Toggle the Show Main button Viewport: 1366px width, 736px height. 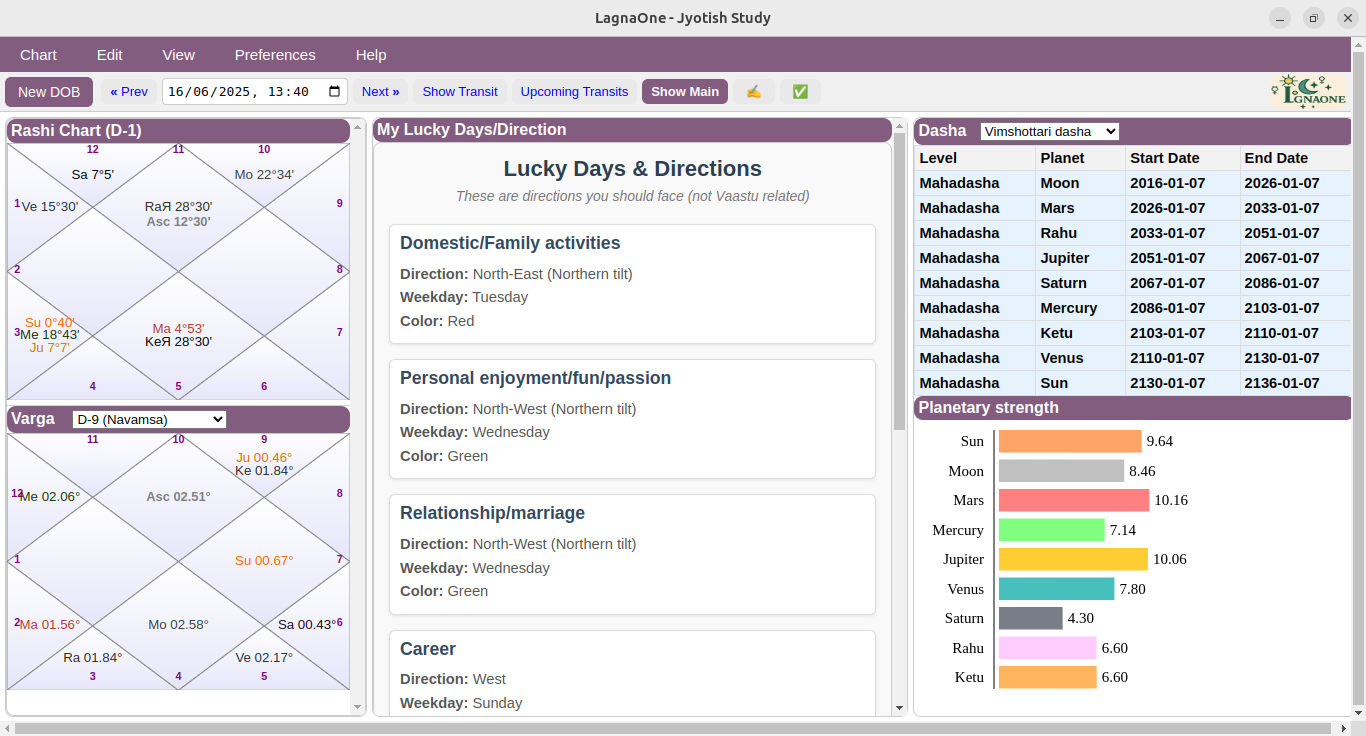pyautogui.click(x=685, y=92)
